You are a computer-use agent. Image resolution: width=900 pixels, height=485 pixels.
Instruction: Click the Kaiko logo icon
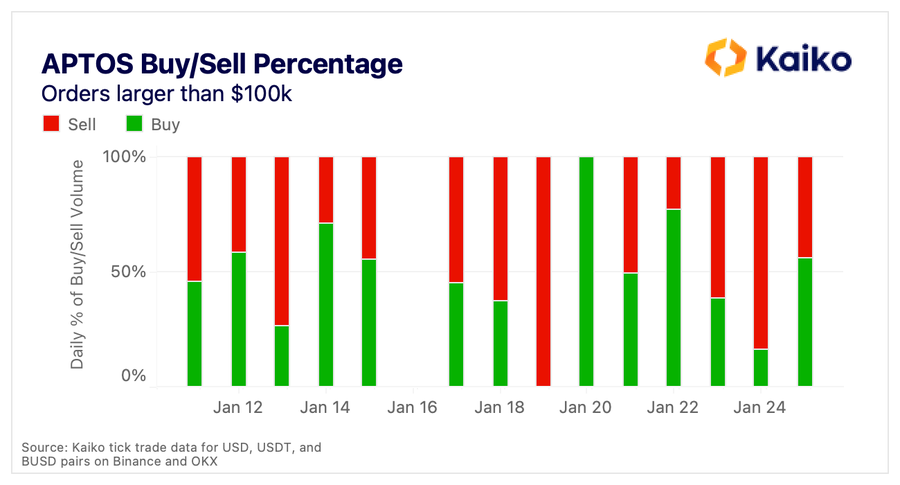(x=726, y=57)
